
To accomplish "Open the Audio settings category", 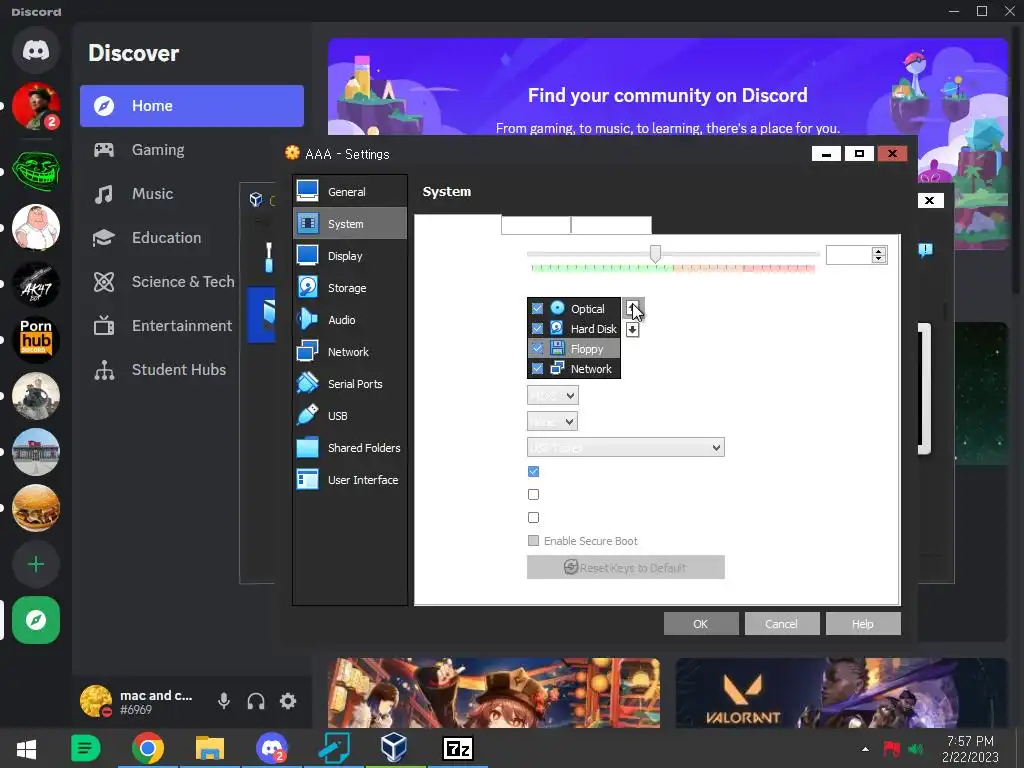I will pos(349,319).
